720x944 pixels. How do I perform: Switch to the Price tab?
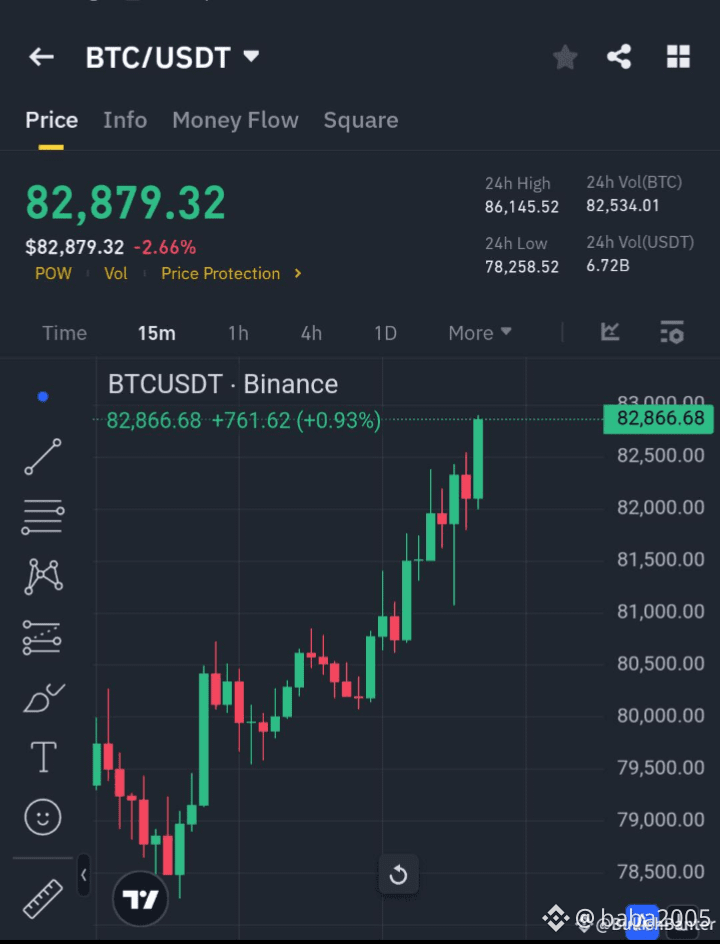pos(52,120)
